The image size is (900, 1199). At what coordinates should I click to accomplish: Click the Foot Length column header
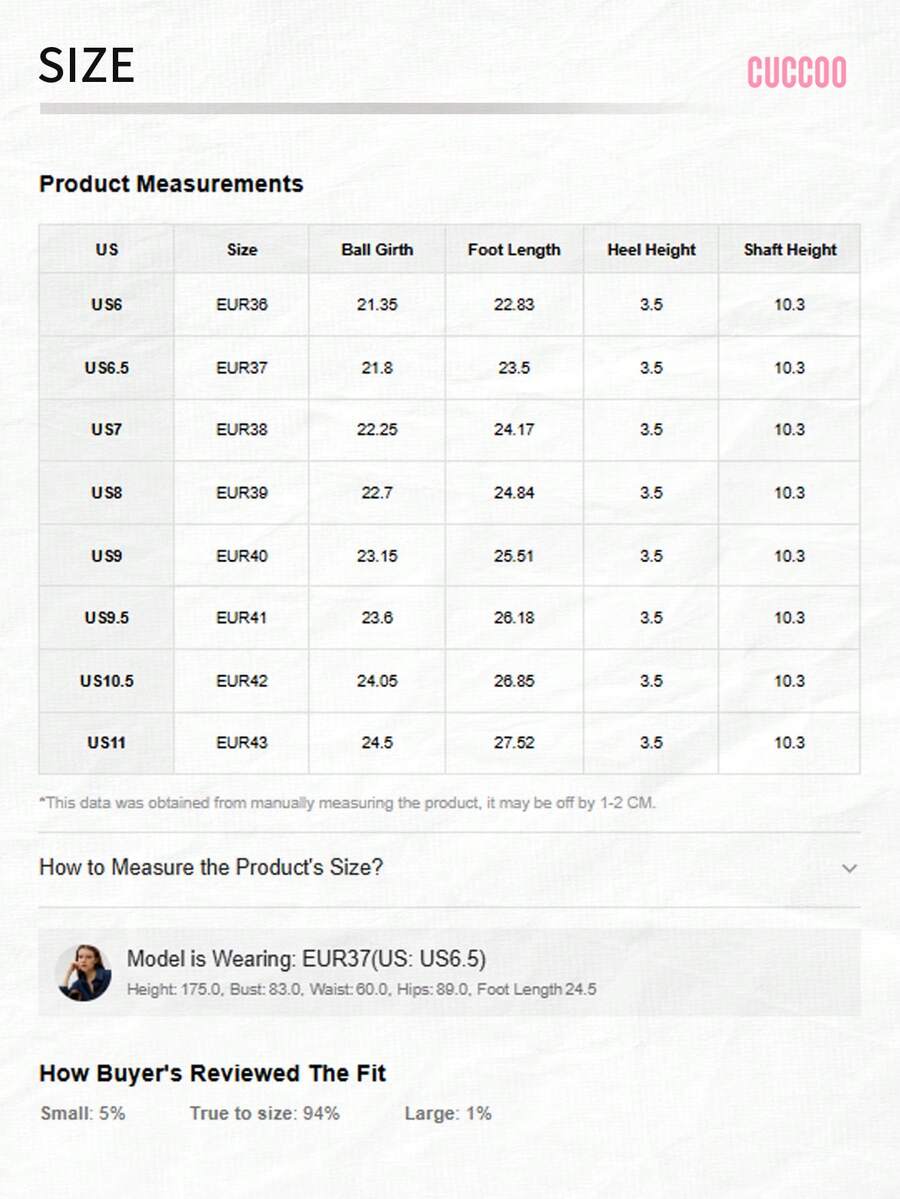[514, 249]
